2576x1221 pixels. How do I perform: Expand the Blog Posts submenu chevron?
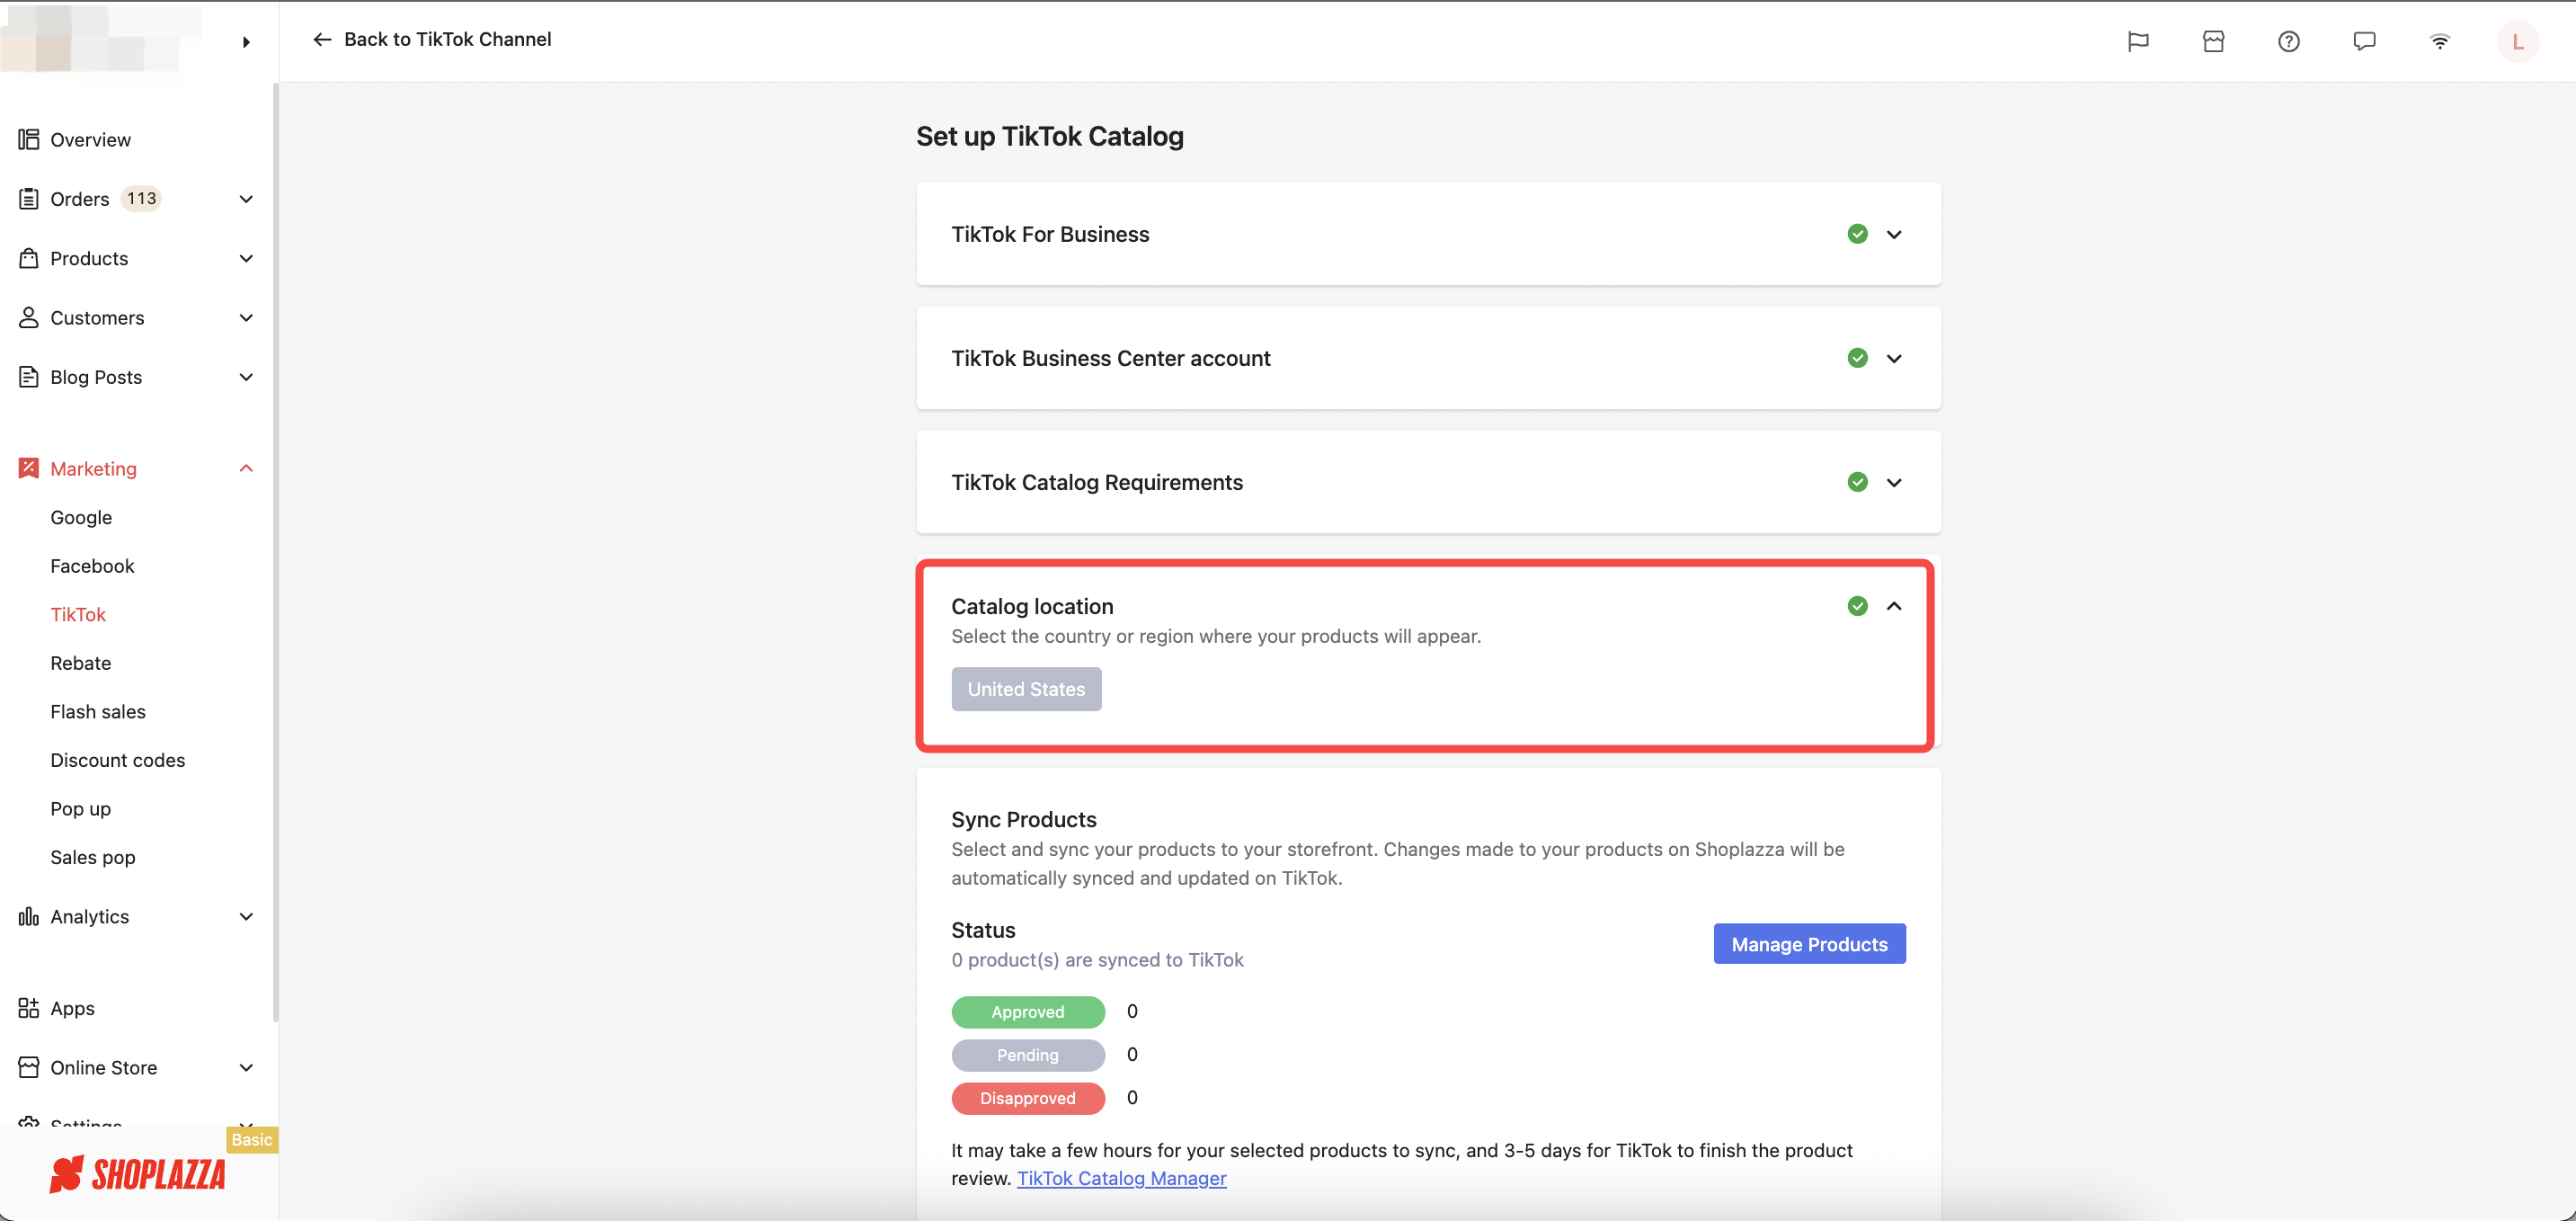[246, 377]
